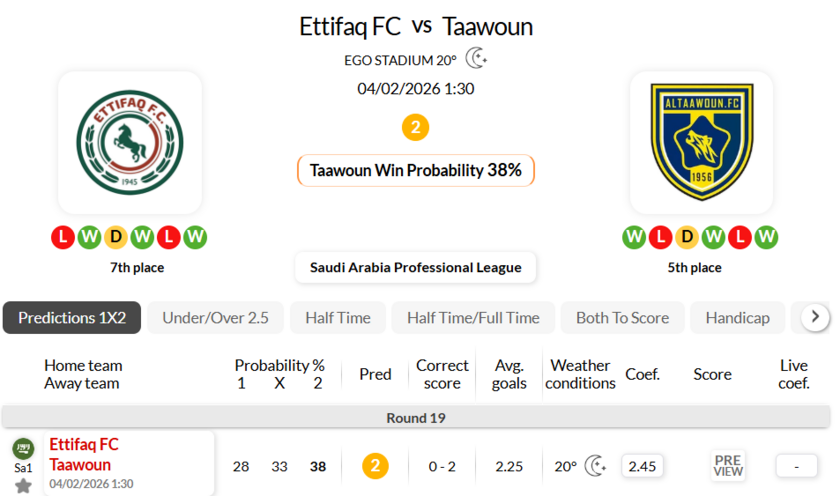Click the orange Pred 2 circle in table
The height and width of the screenshot is (496, 840).
click(x=375, y=466)
